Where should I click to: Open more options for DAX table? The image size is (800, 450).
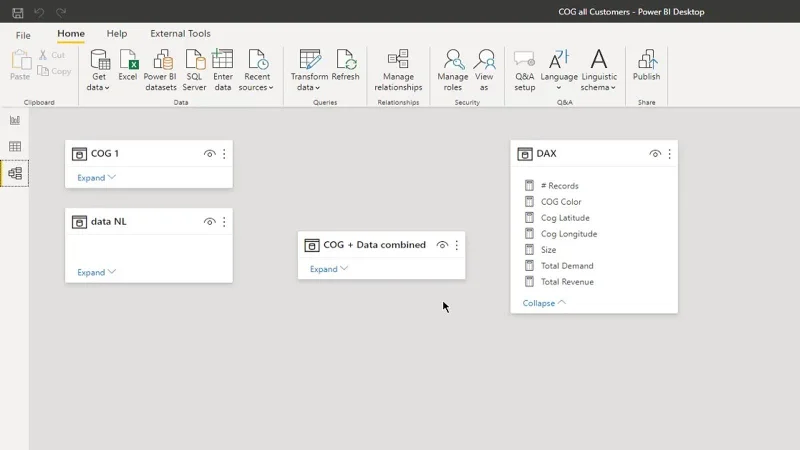pos(669,154)
